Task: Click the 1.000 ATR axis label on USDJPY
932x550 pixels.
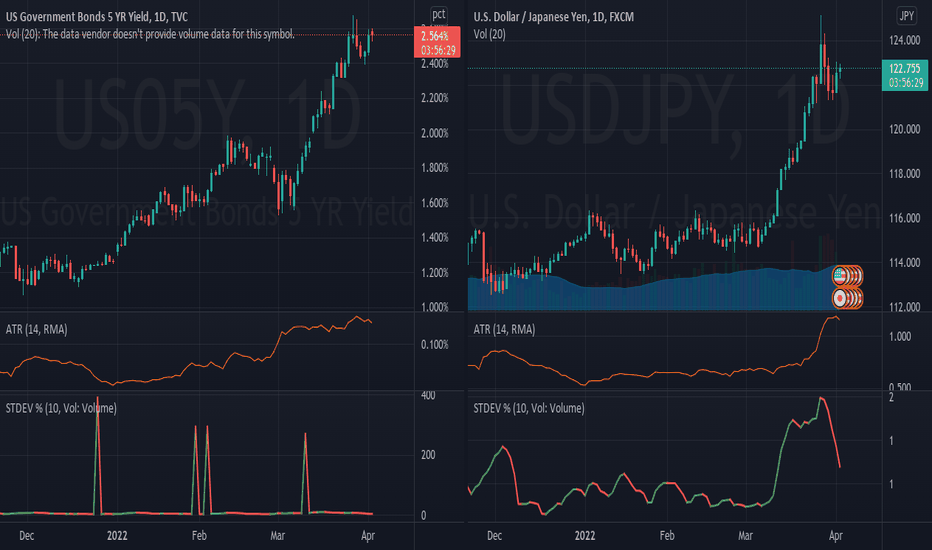Action: point(900,337)
